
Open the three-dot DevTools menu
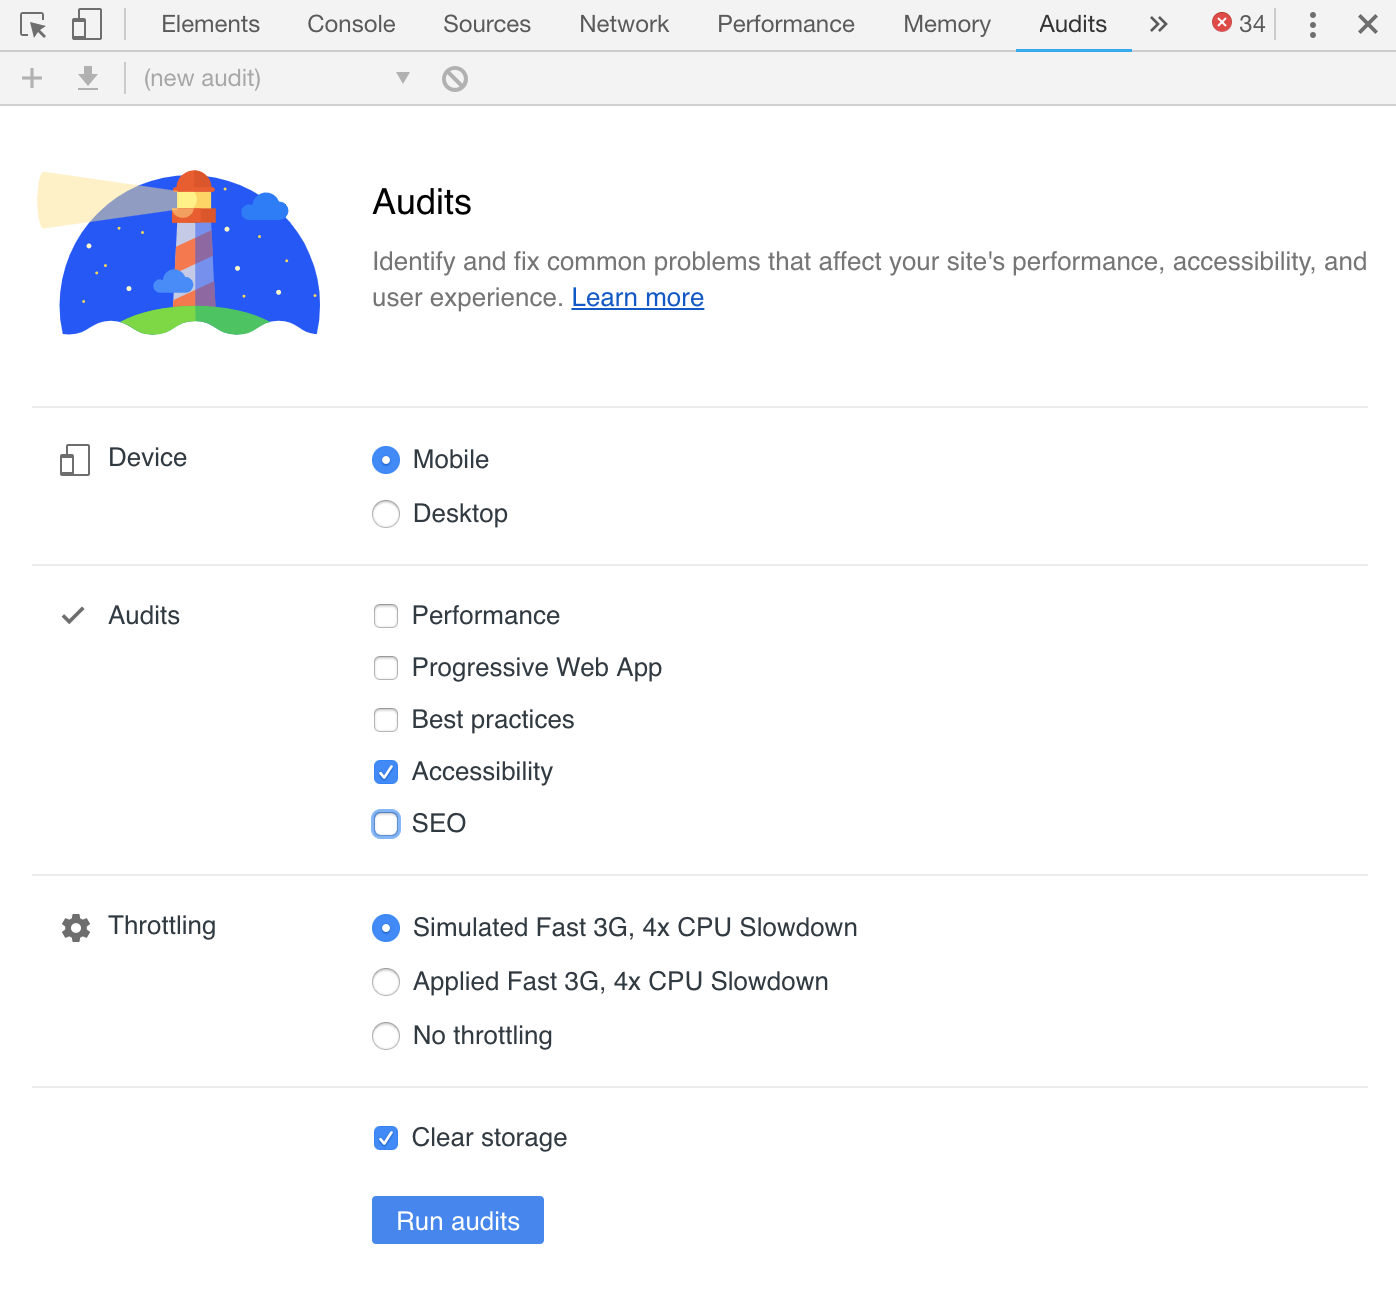1312,25
